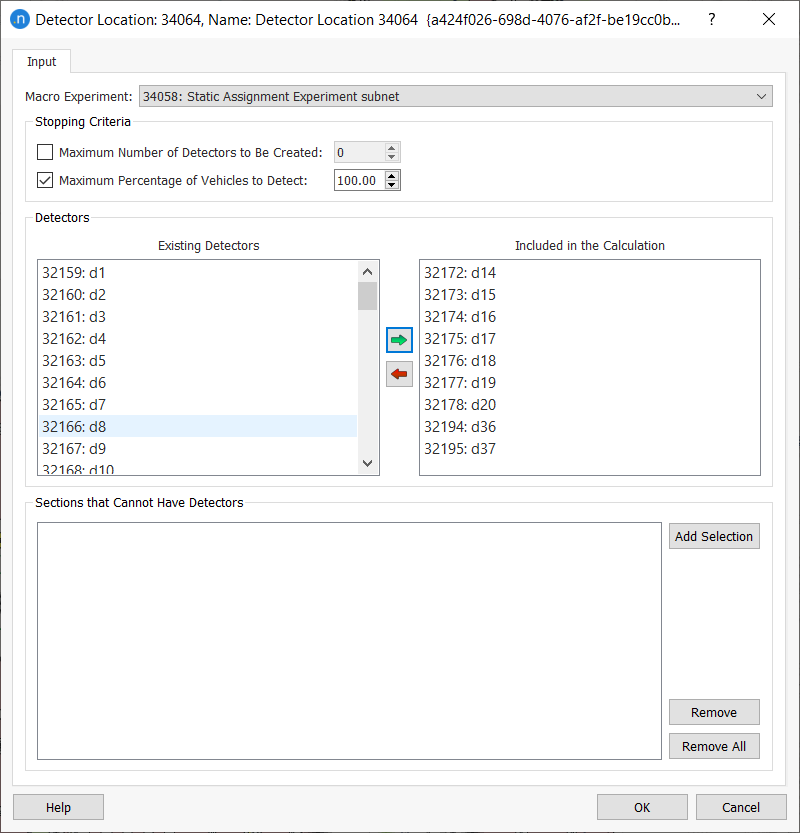Open the Macro Experiment dropdown

[x=455, y=97]
